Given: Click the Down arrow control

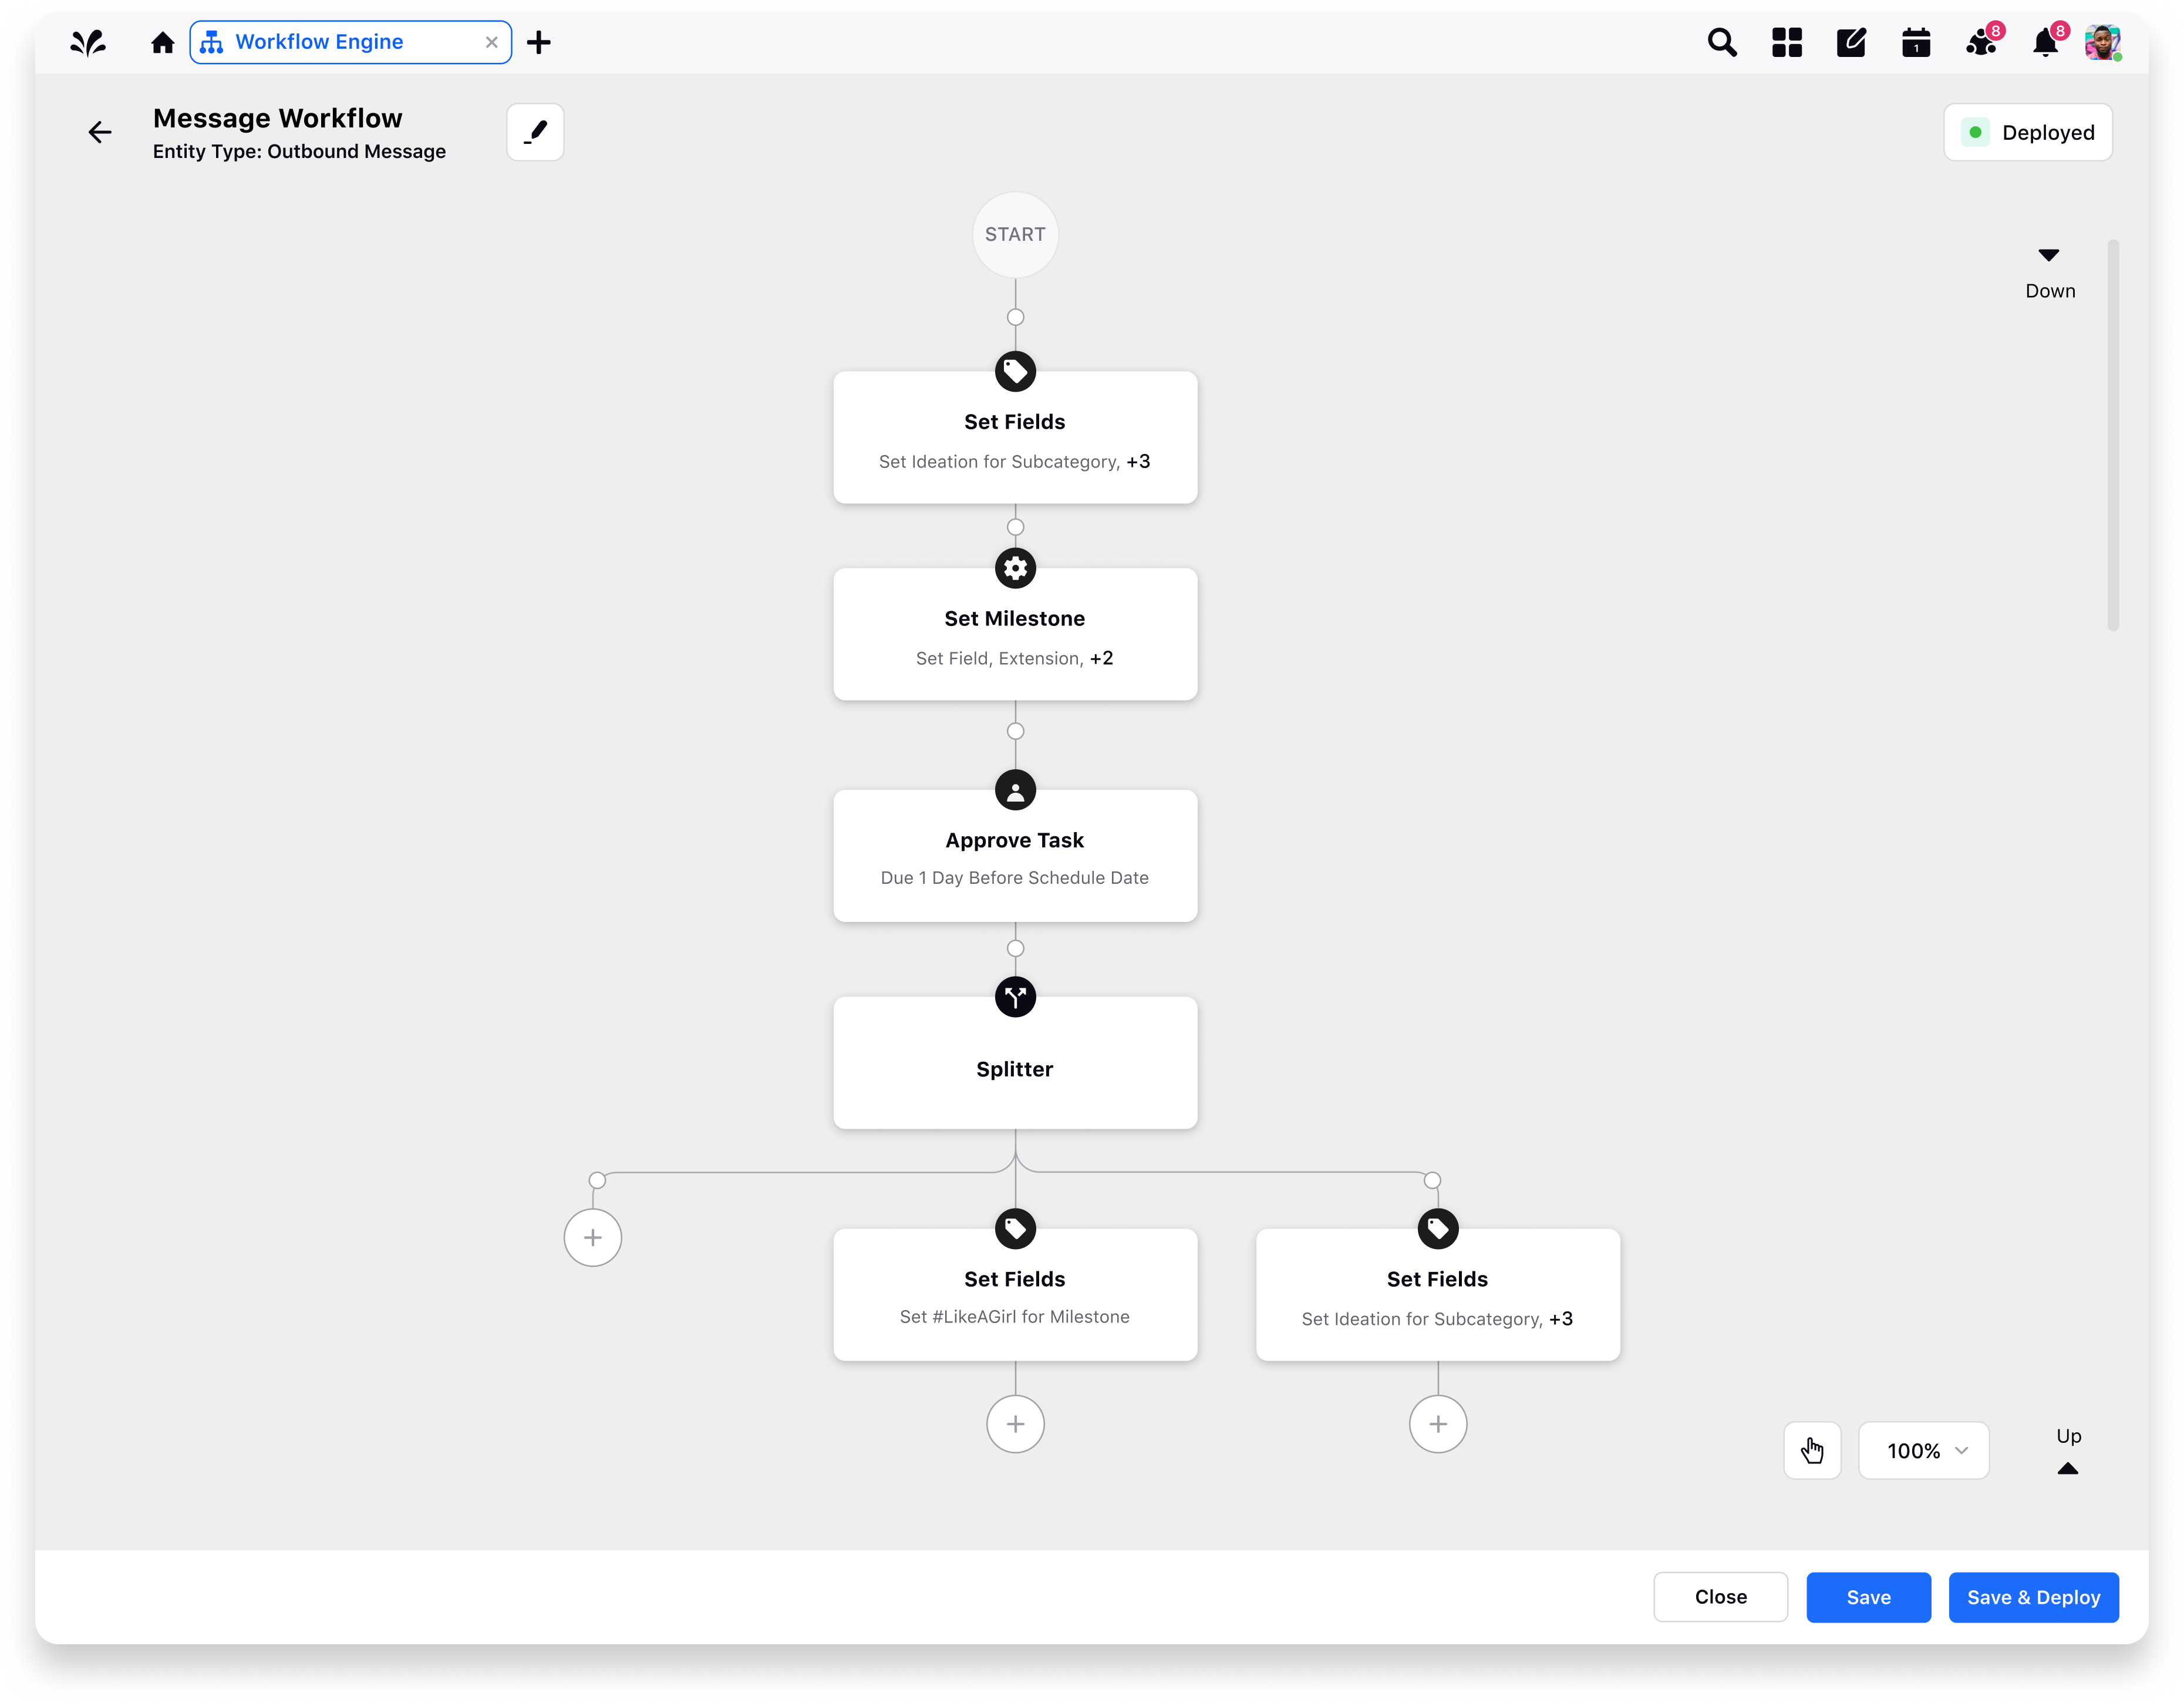Looking at the screenshot, I should 2048,256.
